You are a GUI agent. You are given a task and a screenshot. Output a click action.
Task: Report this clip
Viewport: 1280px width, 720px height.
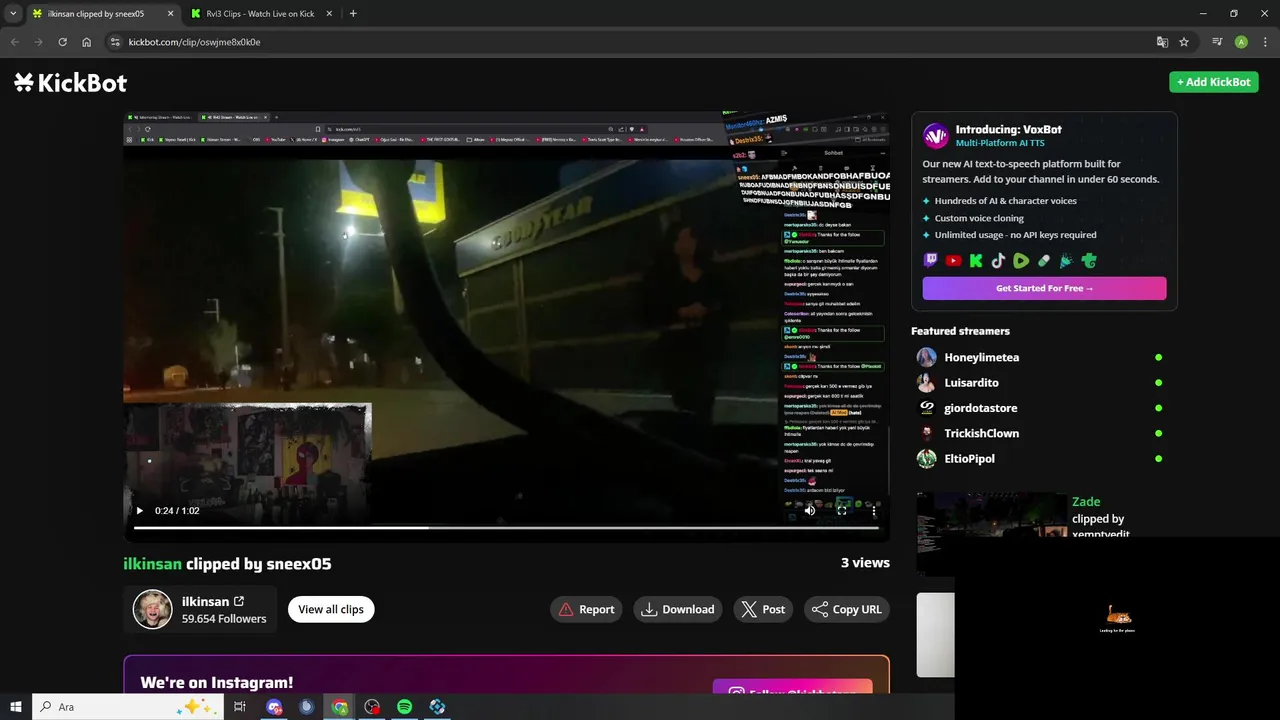pos(586,609)
